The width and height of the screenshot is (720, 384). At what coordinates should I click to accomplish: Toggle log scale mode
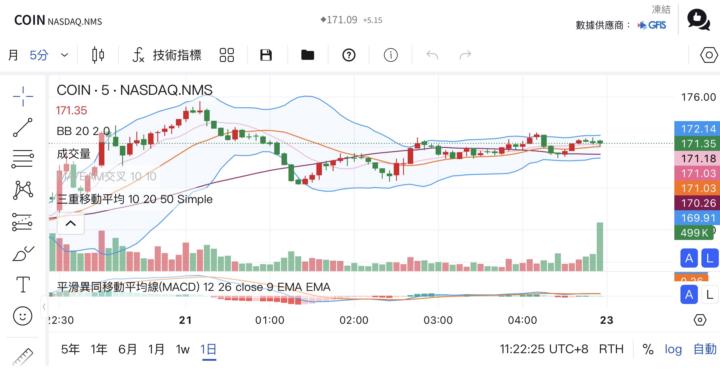(x=673, y=349)
